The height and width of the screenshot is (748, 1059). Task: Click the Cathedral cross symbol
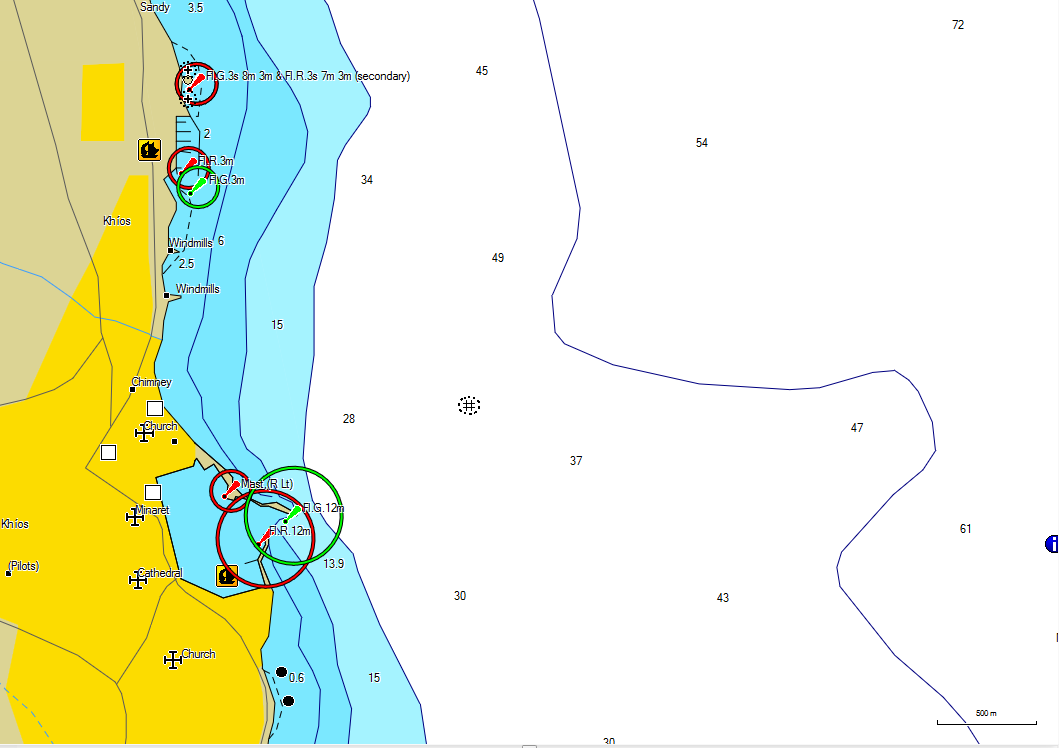[x=138, y=580]
